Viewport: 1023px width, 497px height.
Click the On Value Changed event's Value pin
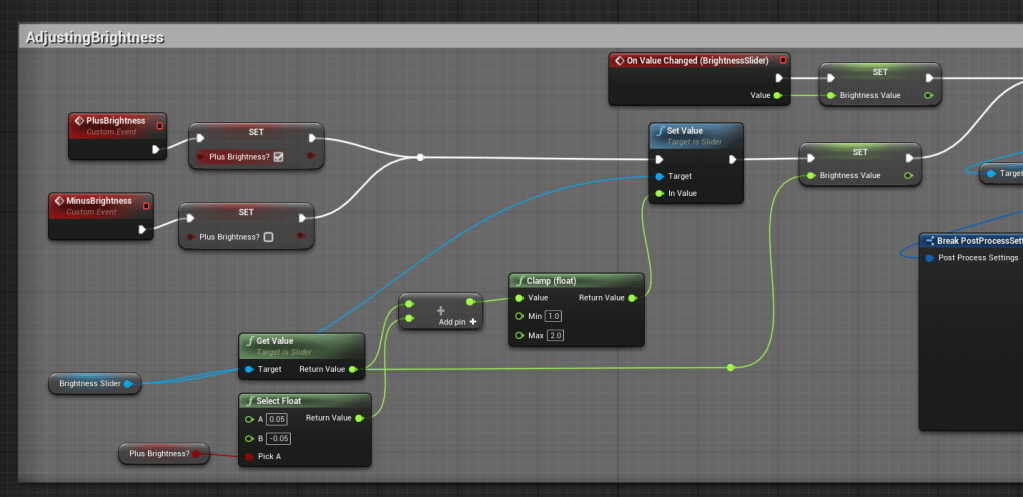pyautogui.click(x=777, y=95)
